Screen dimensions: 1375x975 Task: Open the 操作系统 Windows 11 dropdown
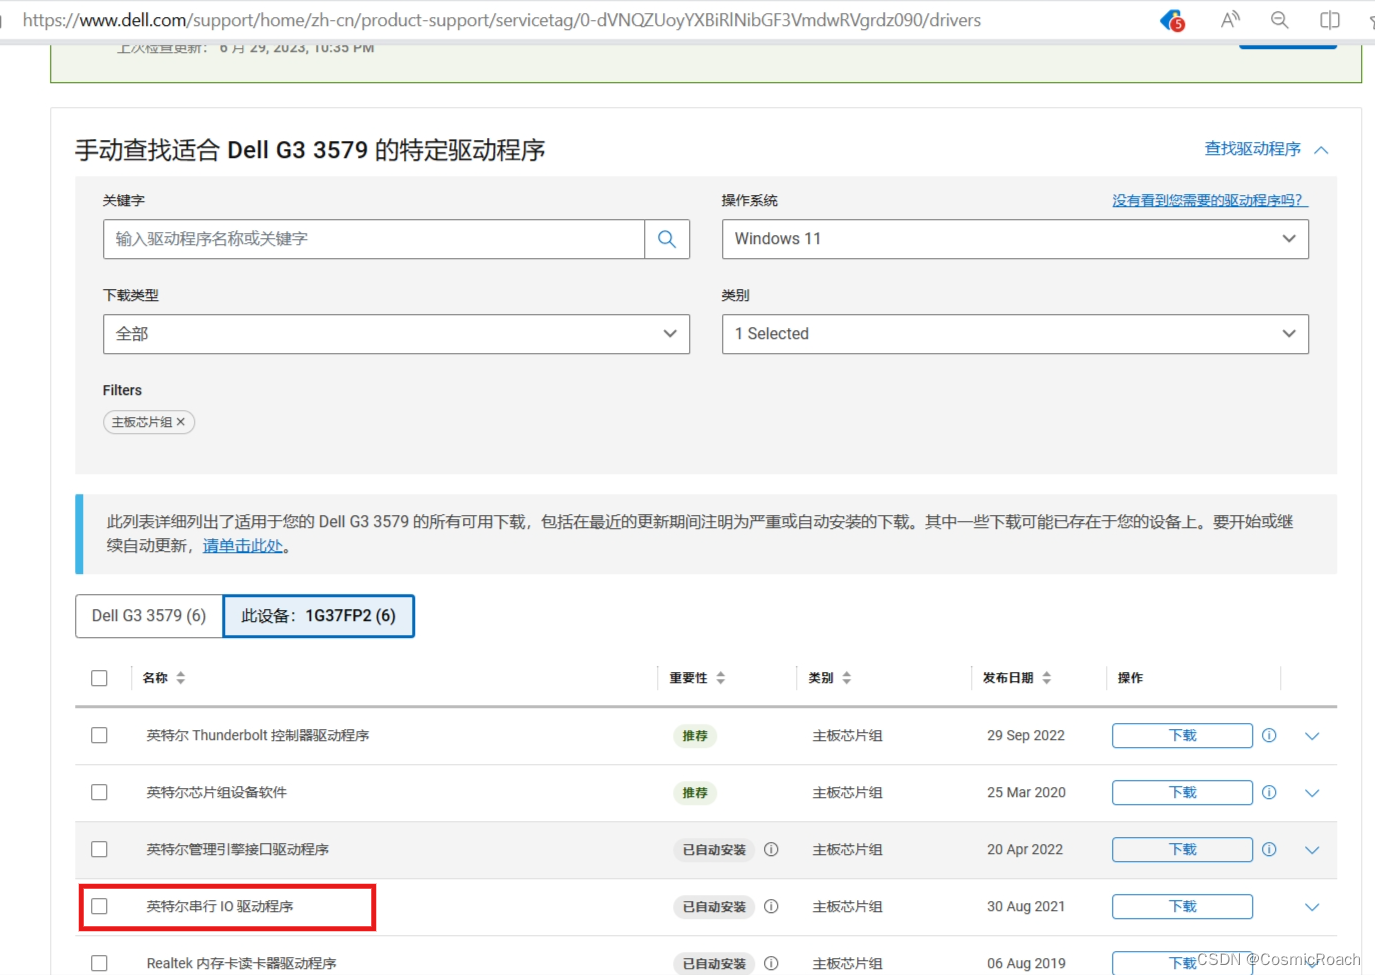click(1015, 239)
